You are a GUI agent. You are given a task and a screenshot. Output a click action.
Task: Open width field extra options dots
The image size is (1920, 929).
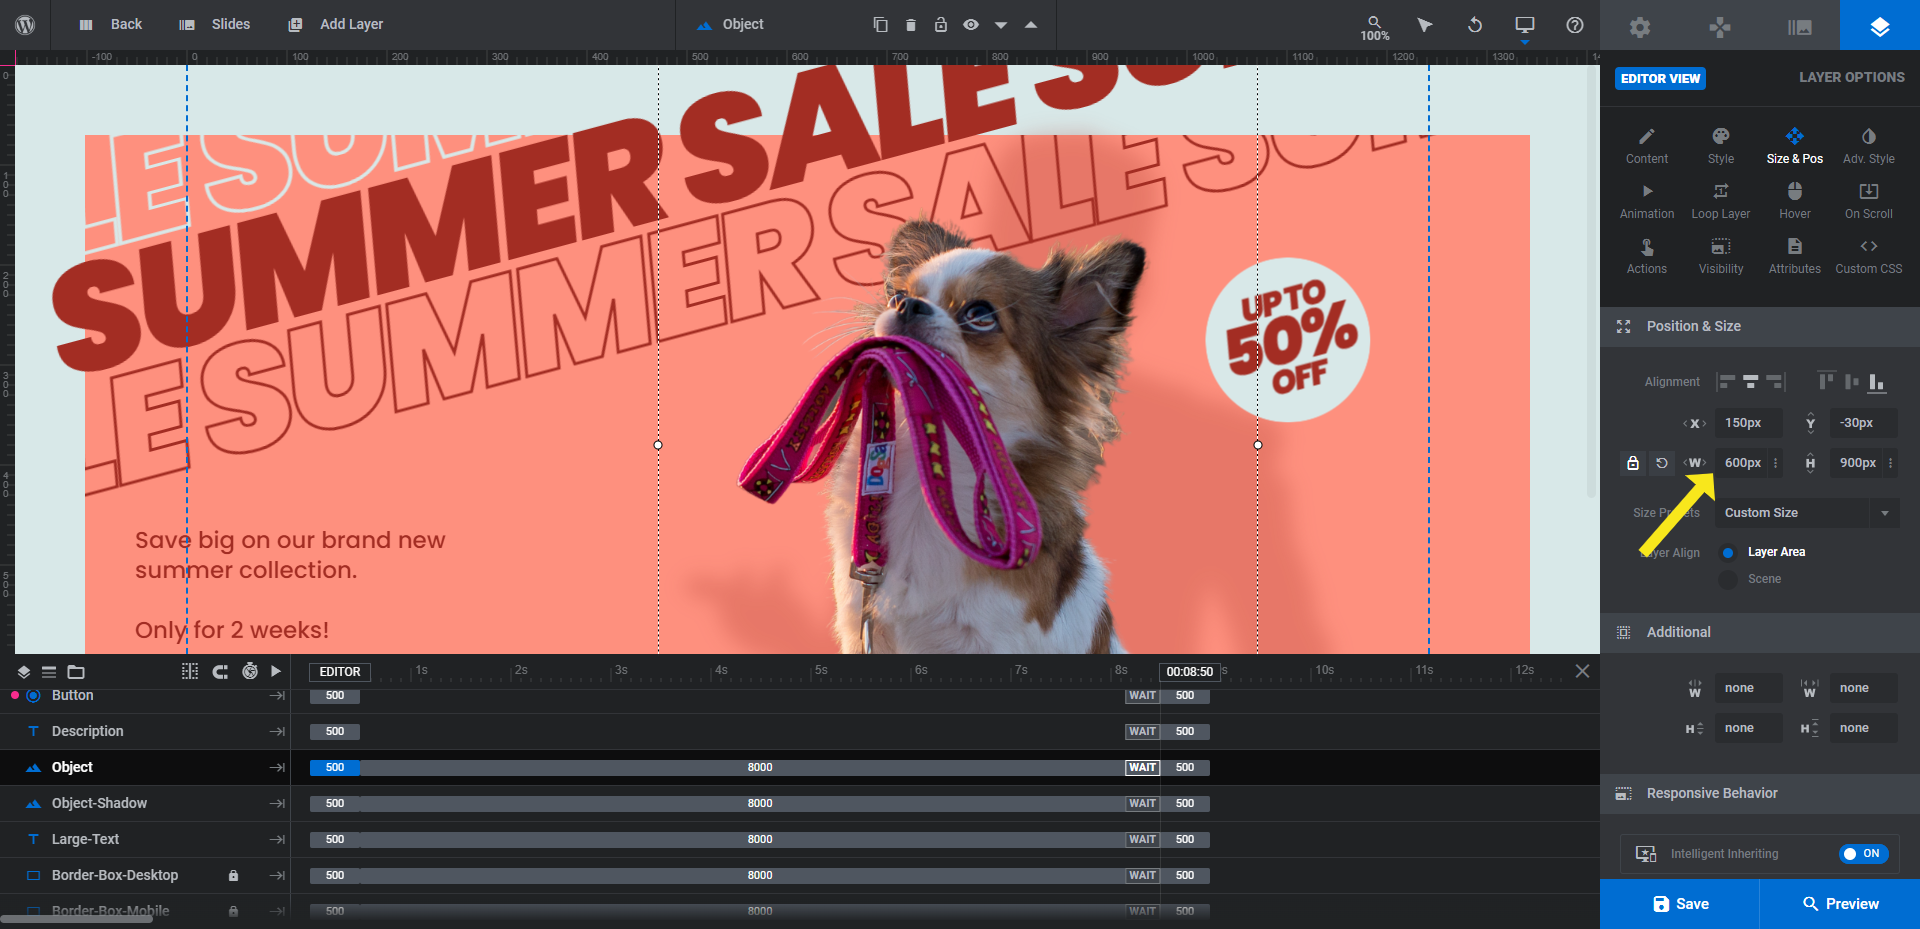point(1776,463)
